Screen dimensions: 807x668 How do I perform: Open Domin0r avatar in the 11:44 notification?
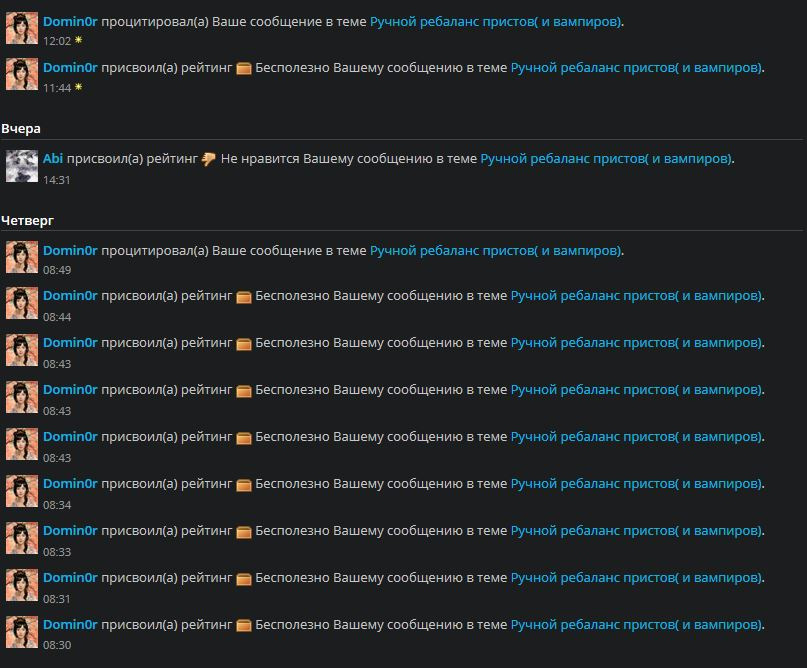[22, 74]
